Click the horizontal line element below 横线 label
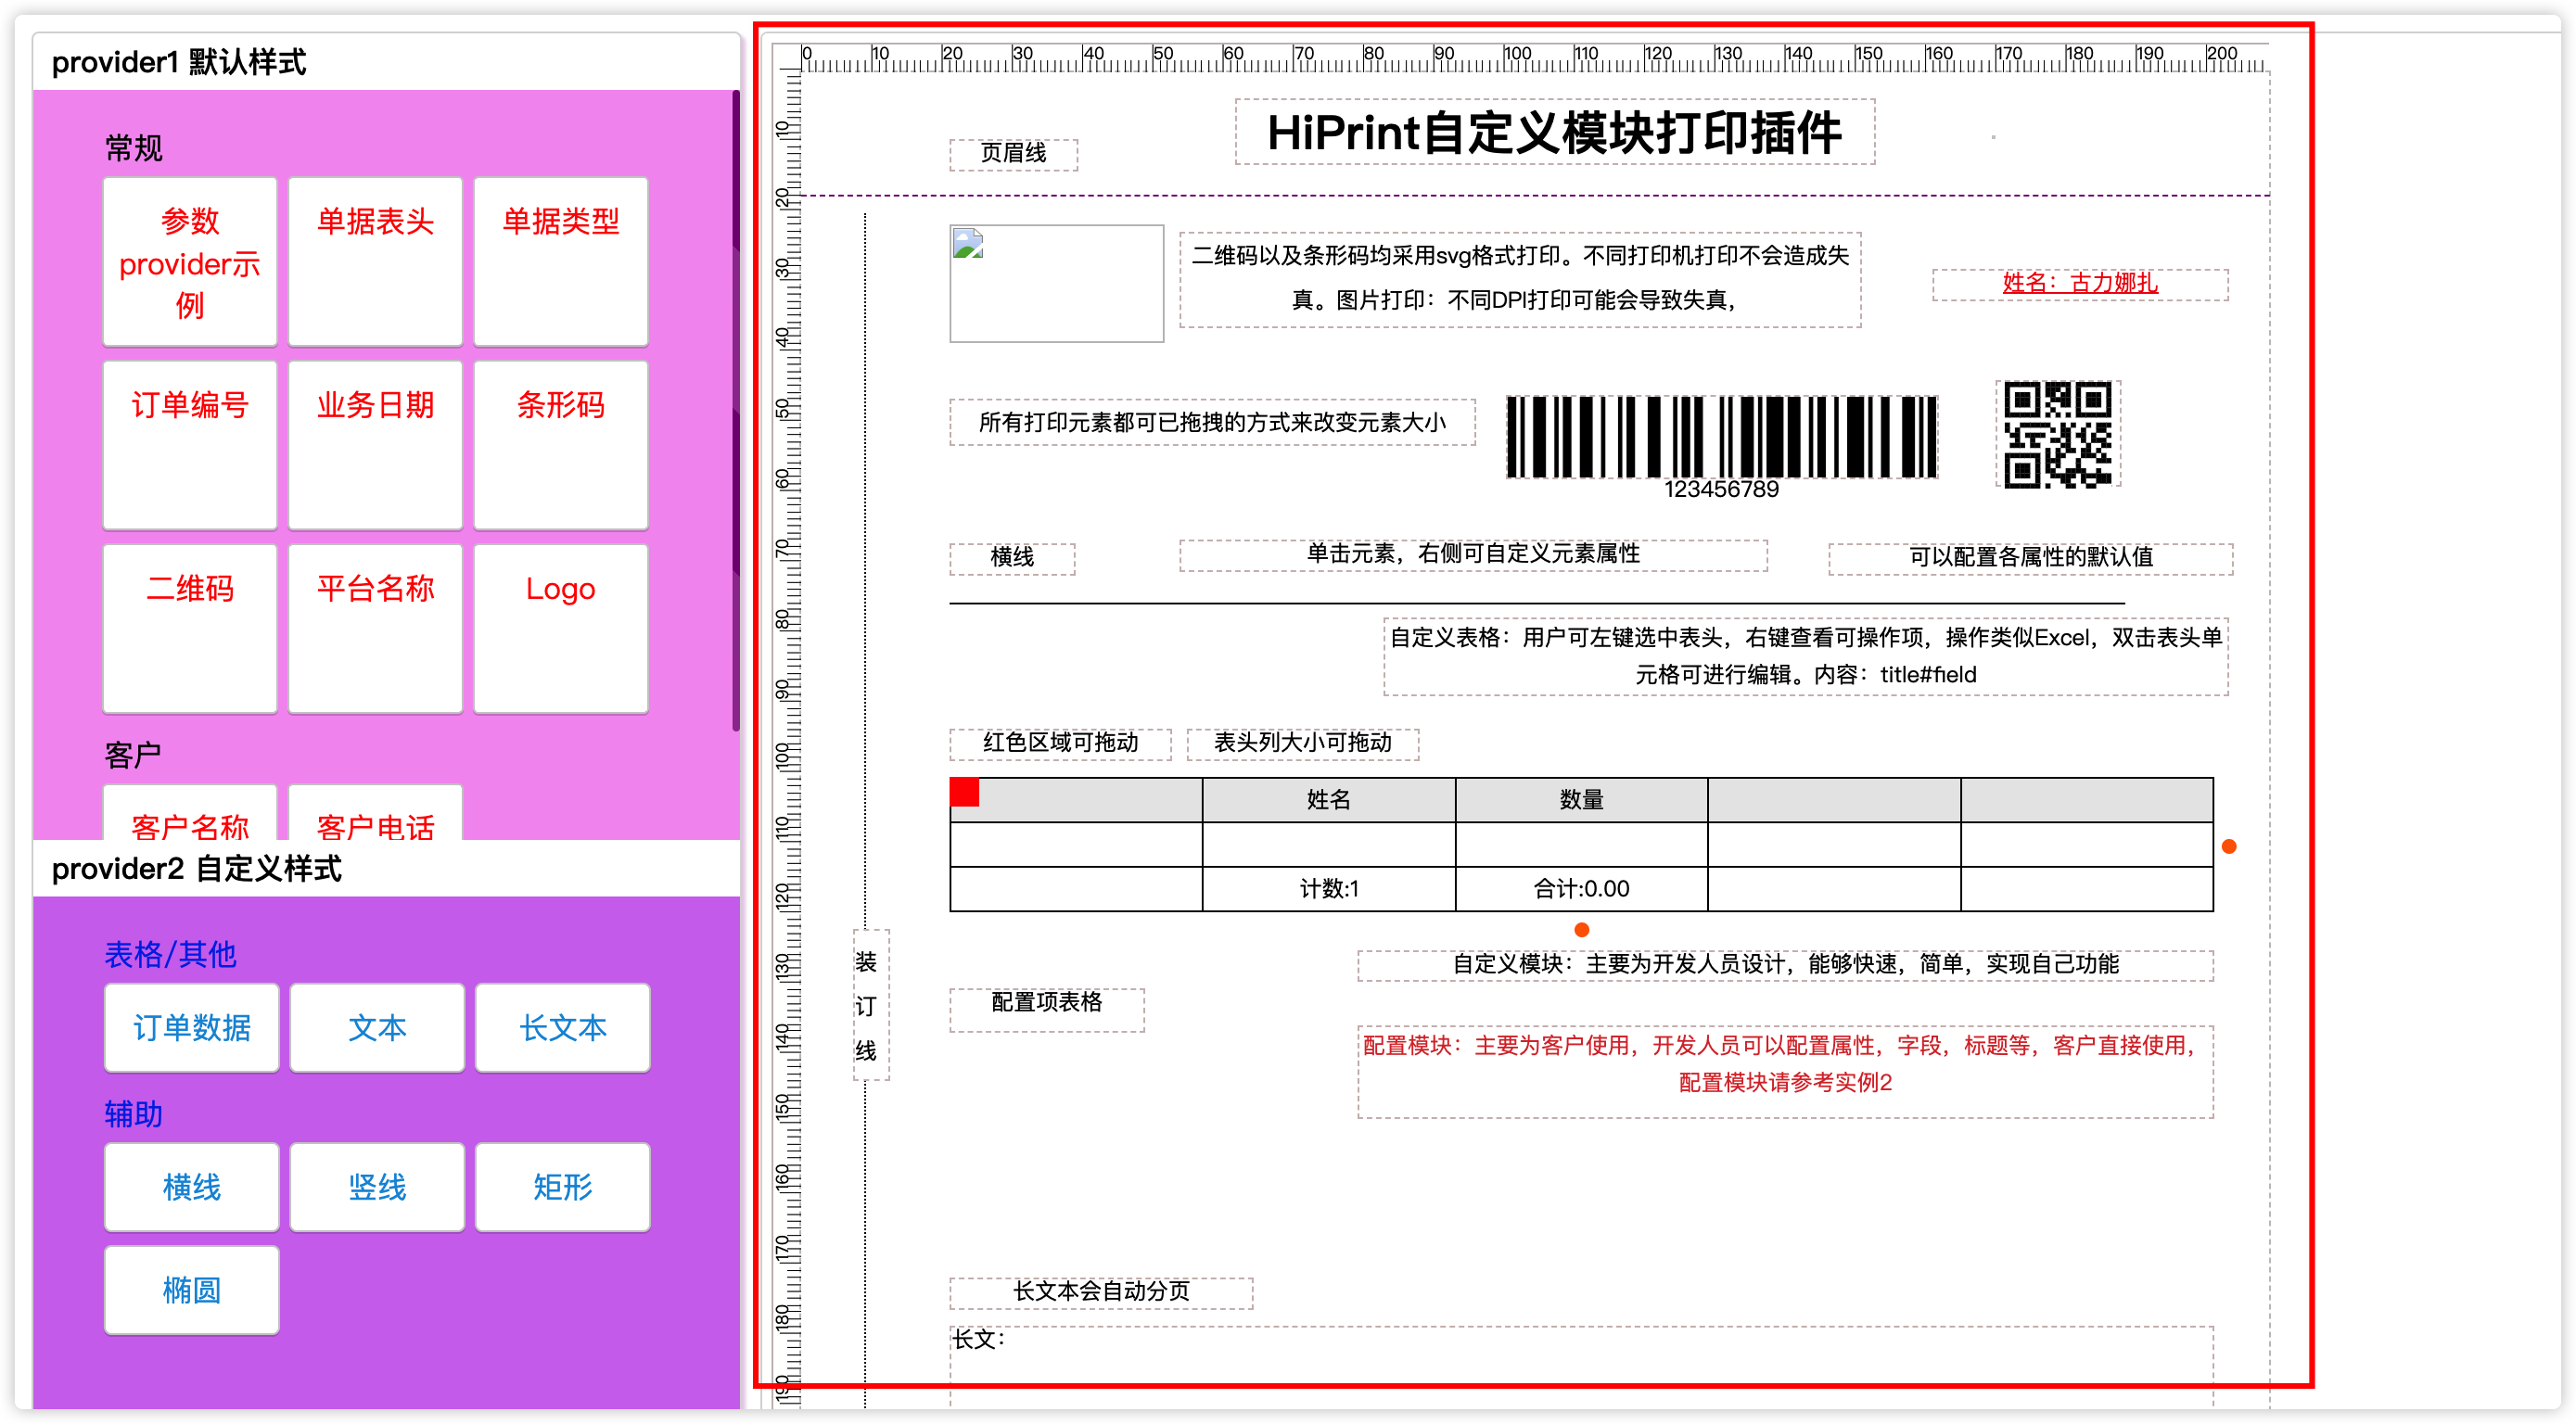 pos(1537,604)
